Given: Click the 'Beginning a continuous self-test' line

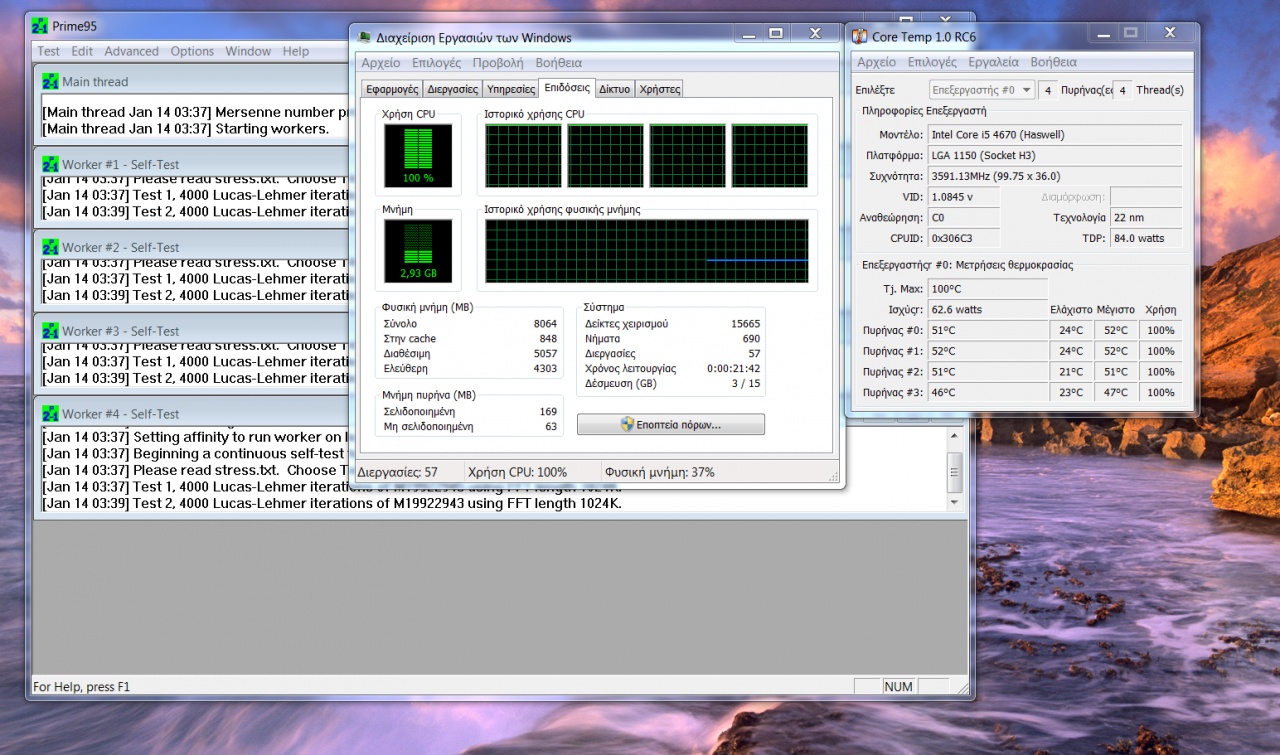Looking at the screenshot, I should 193,454.
